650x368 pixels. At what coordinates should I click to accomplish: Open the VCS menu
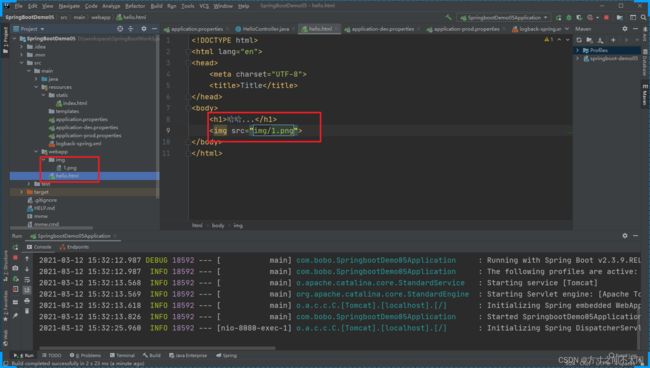click(x=204, y=6)
